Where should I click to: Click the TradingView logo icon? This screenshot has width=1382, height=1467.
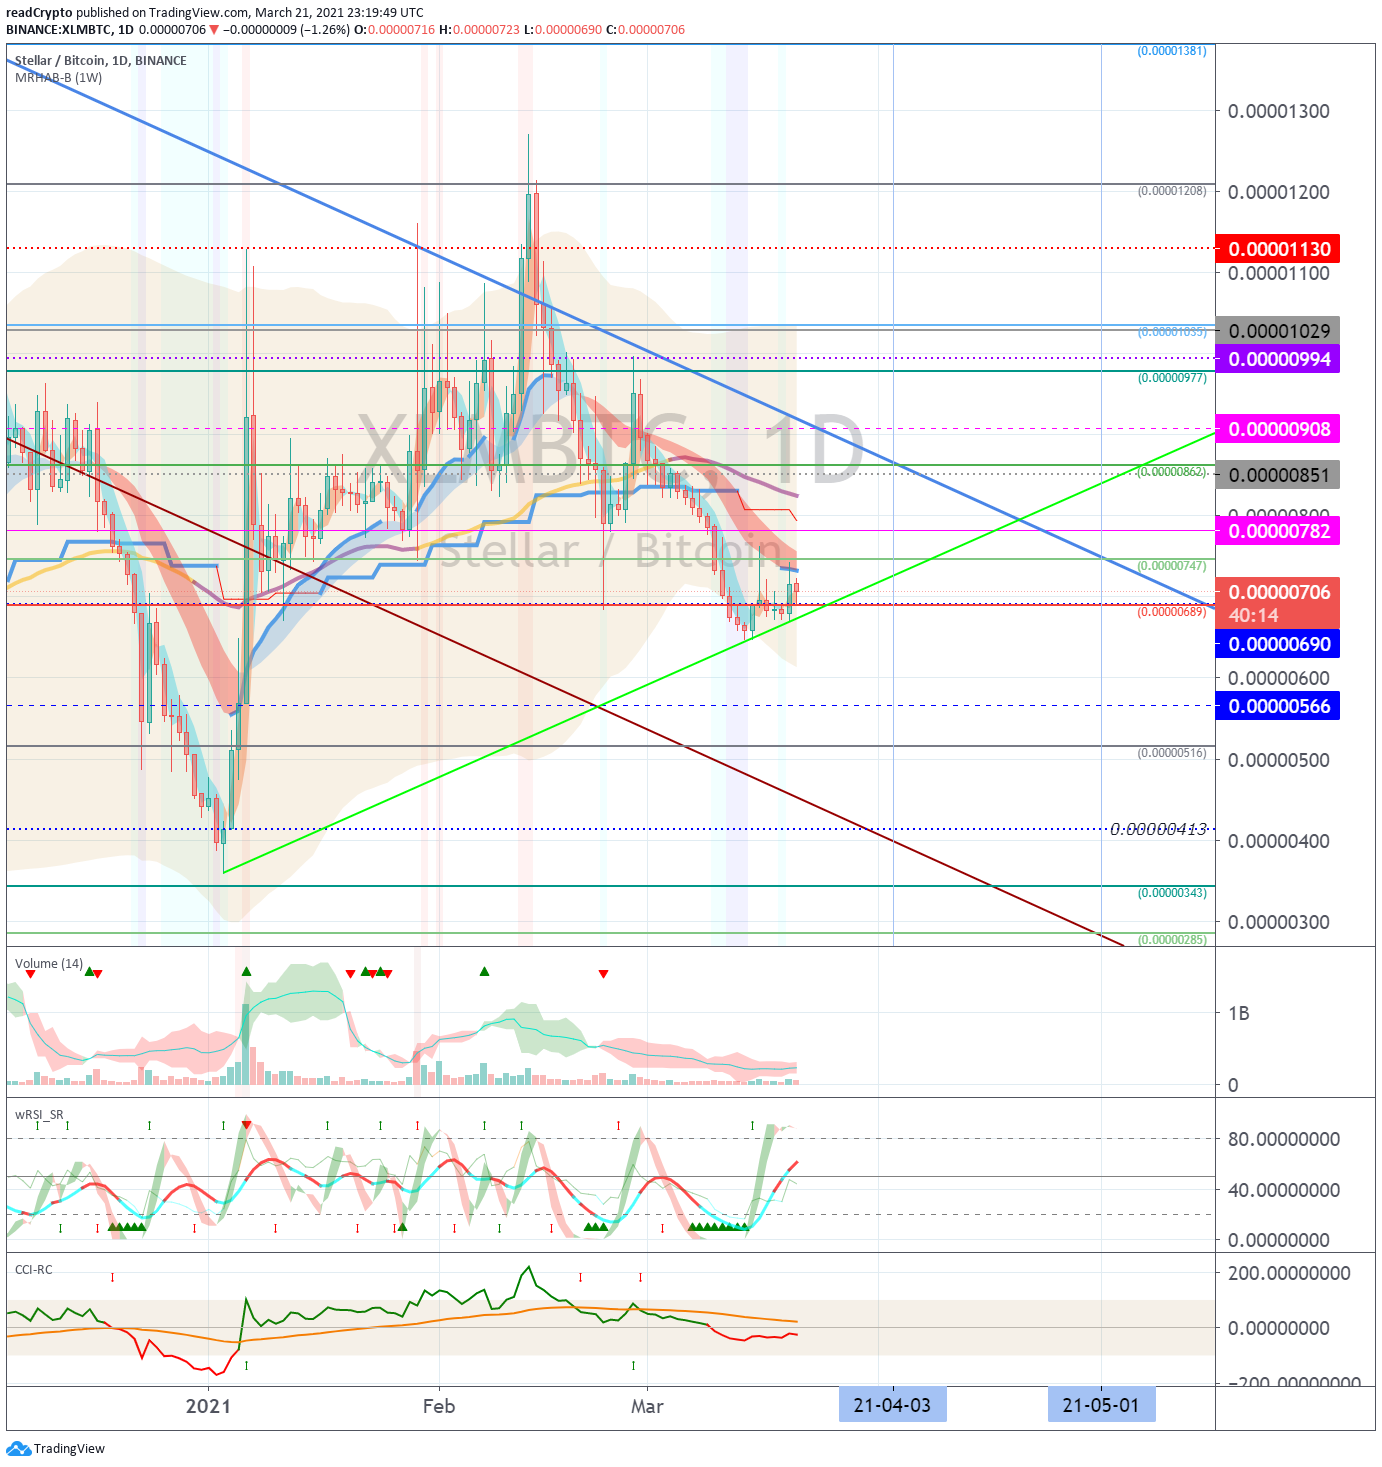[x=18, y=1448]
